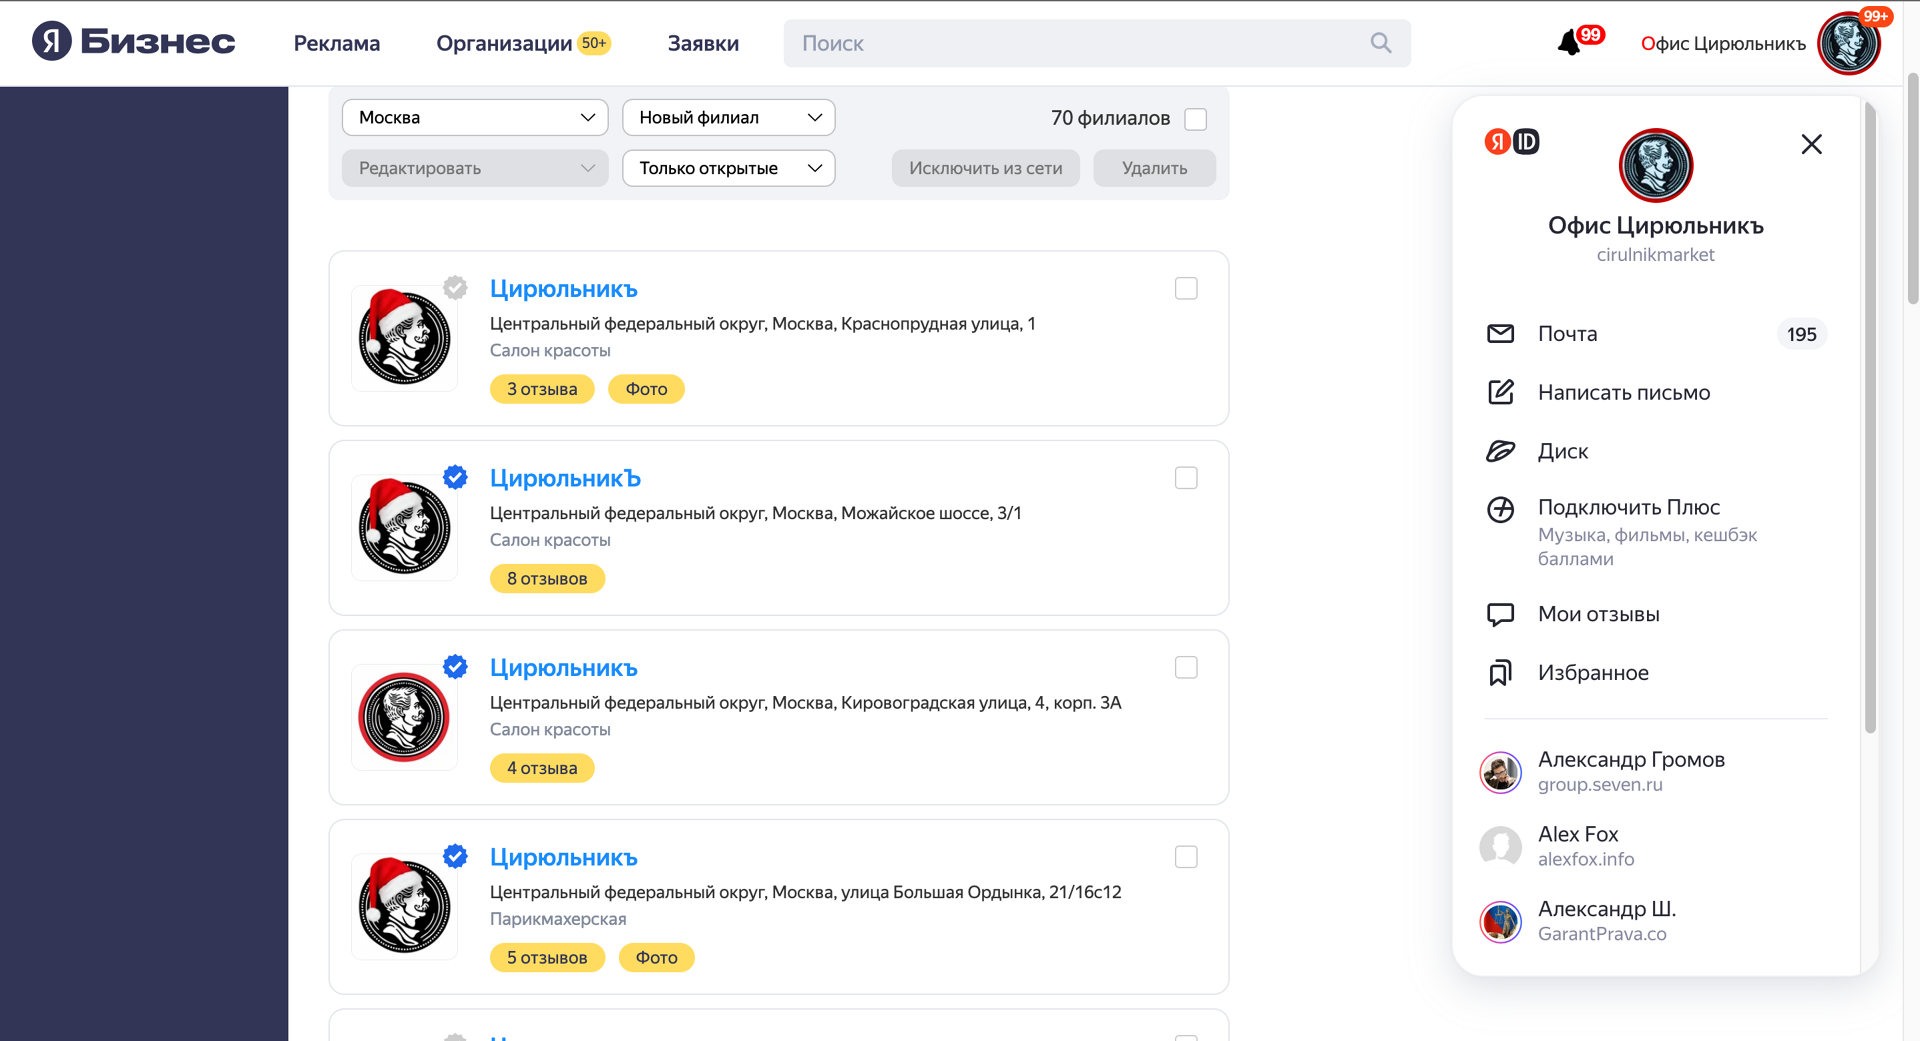
Task: Click the Yandex ID badge icon
Action: pyautogui.click(x=1512, y=142)
